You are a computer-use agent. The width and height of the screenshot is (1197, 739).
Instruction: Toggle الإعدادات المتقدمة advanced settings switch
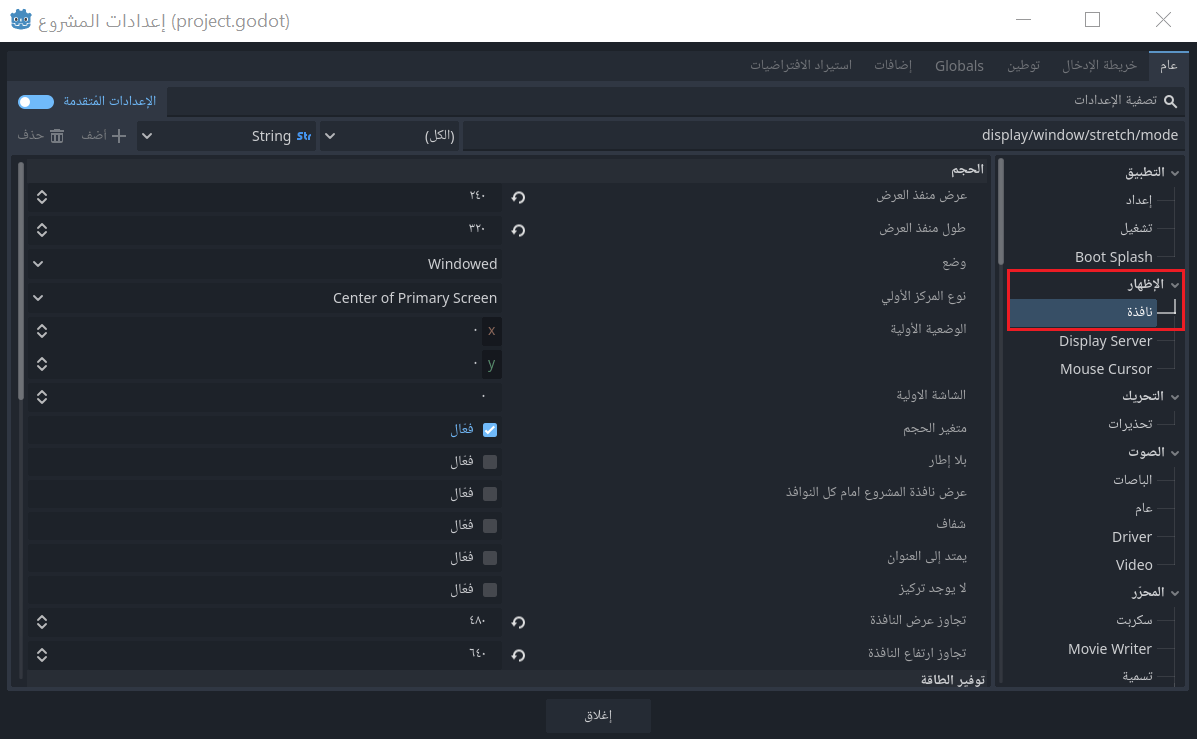pos(36,101)
